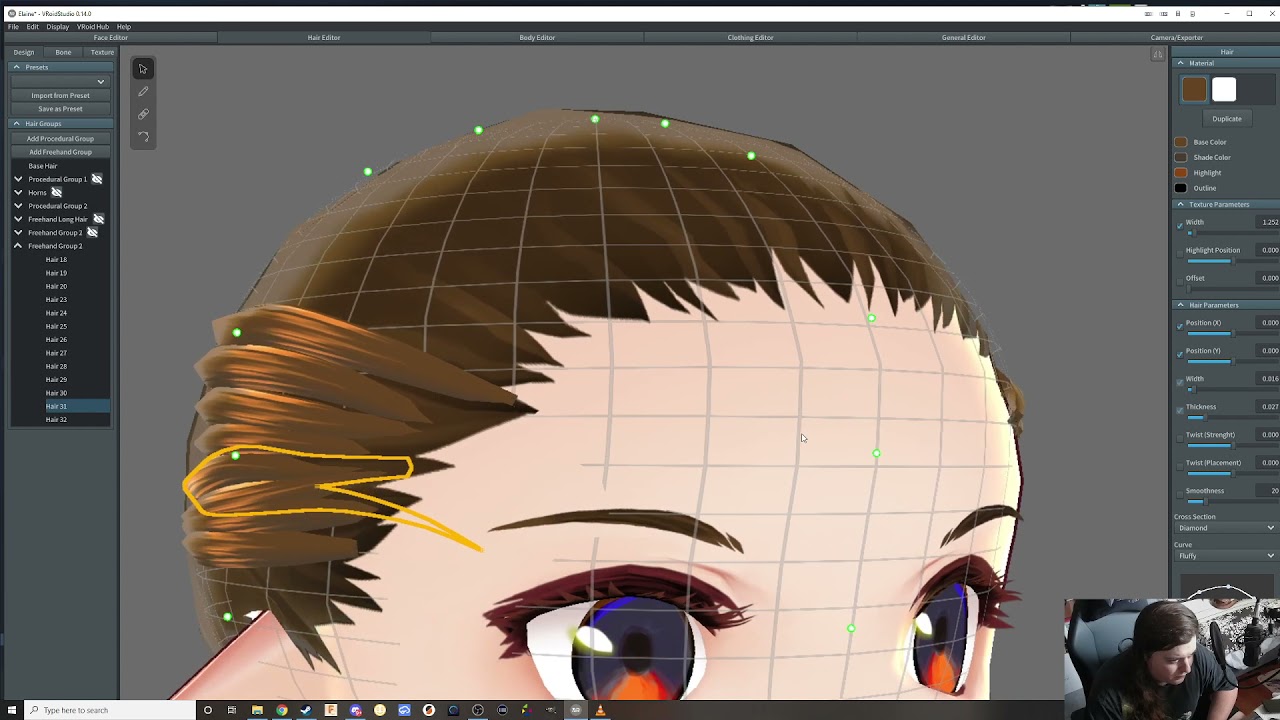Open Steam from the taskbar

coord(306,710)
